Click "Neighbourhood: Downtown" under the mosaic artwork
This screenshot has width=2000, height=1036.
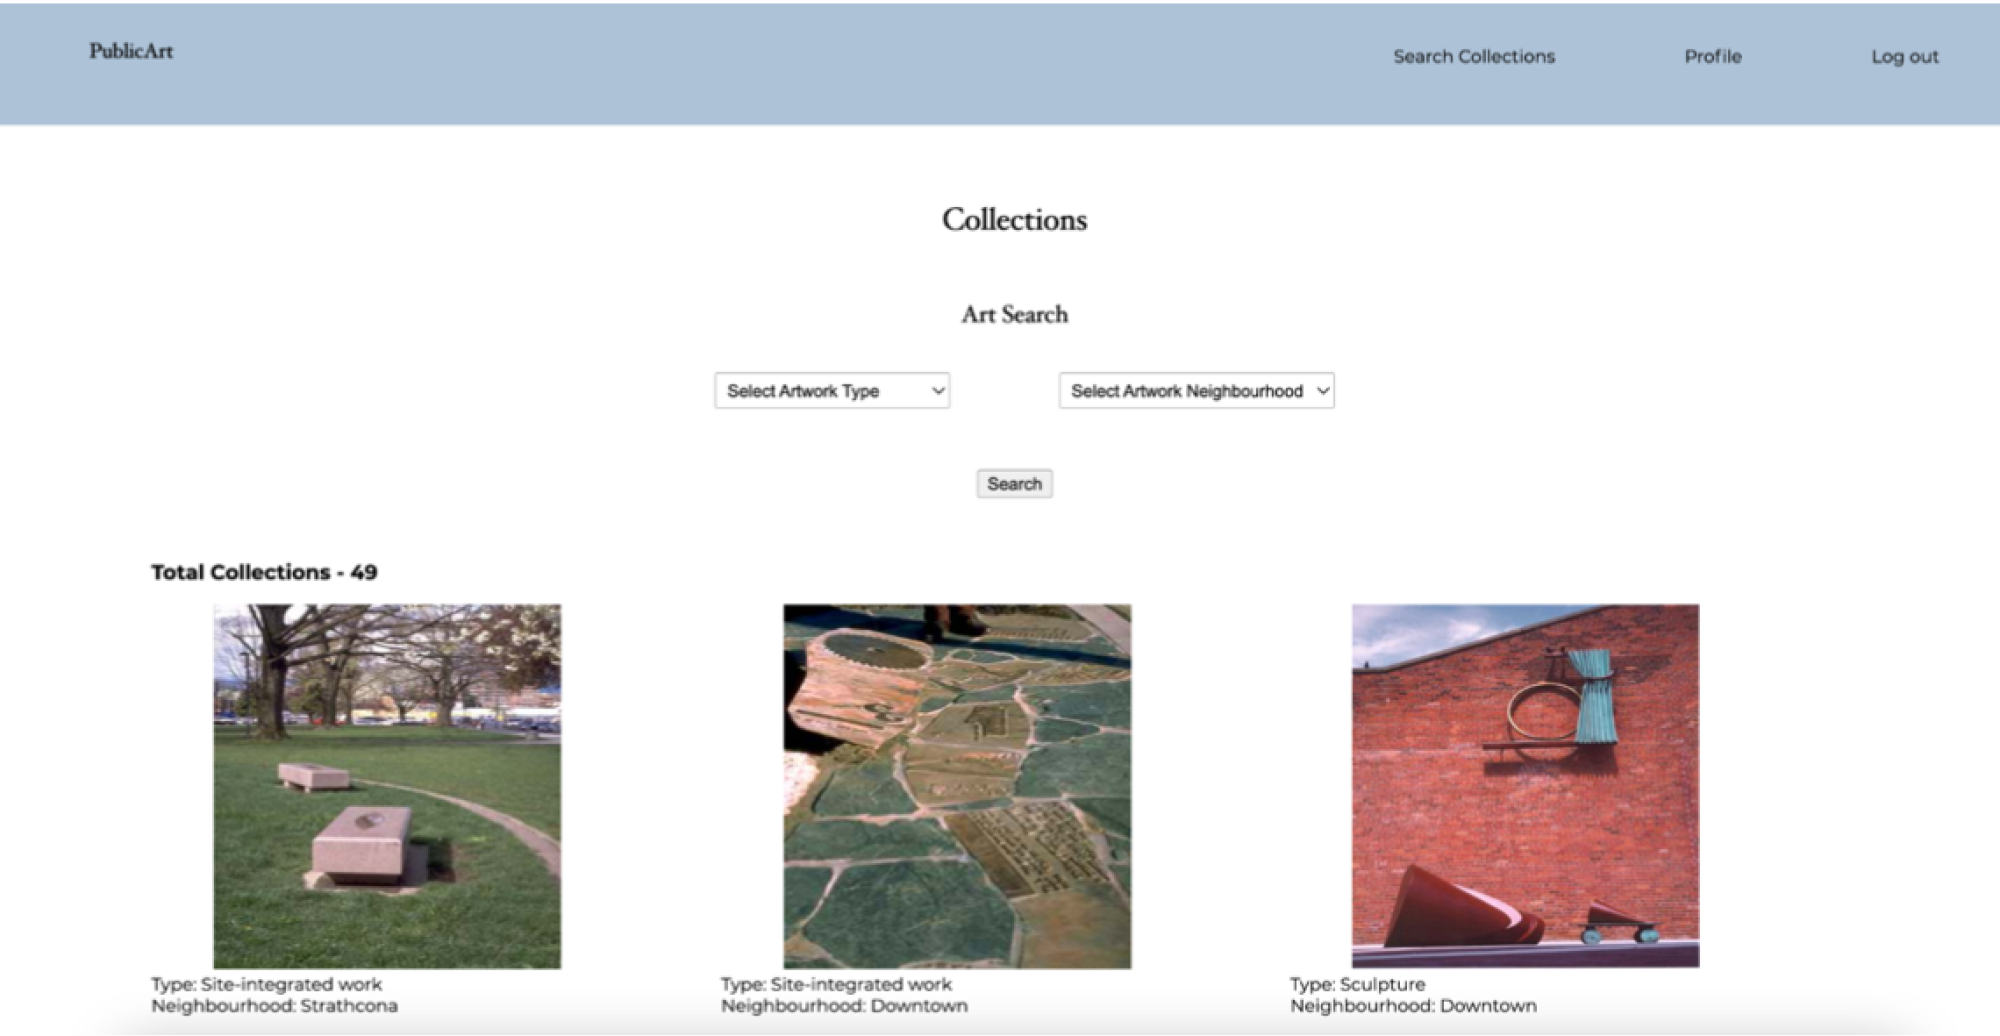click(844, 1006)
